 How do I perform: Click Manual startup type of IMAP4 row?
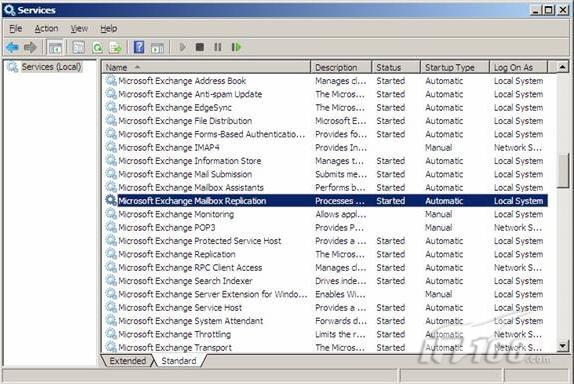(x=438, y=148)
